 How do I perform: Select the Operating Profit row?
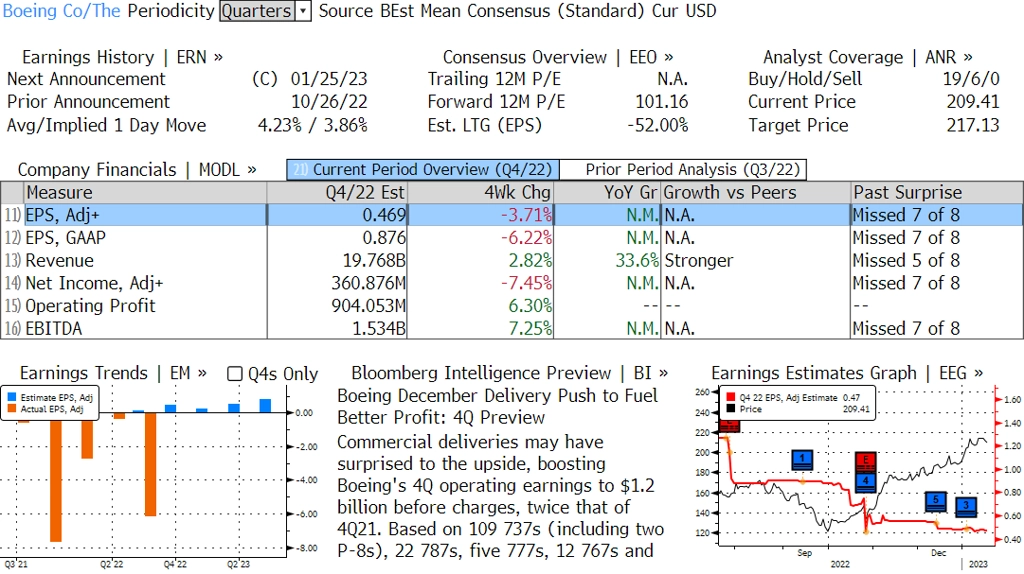(512, 306)
